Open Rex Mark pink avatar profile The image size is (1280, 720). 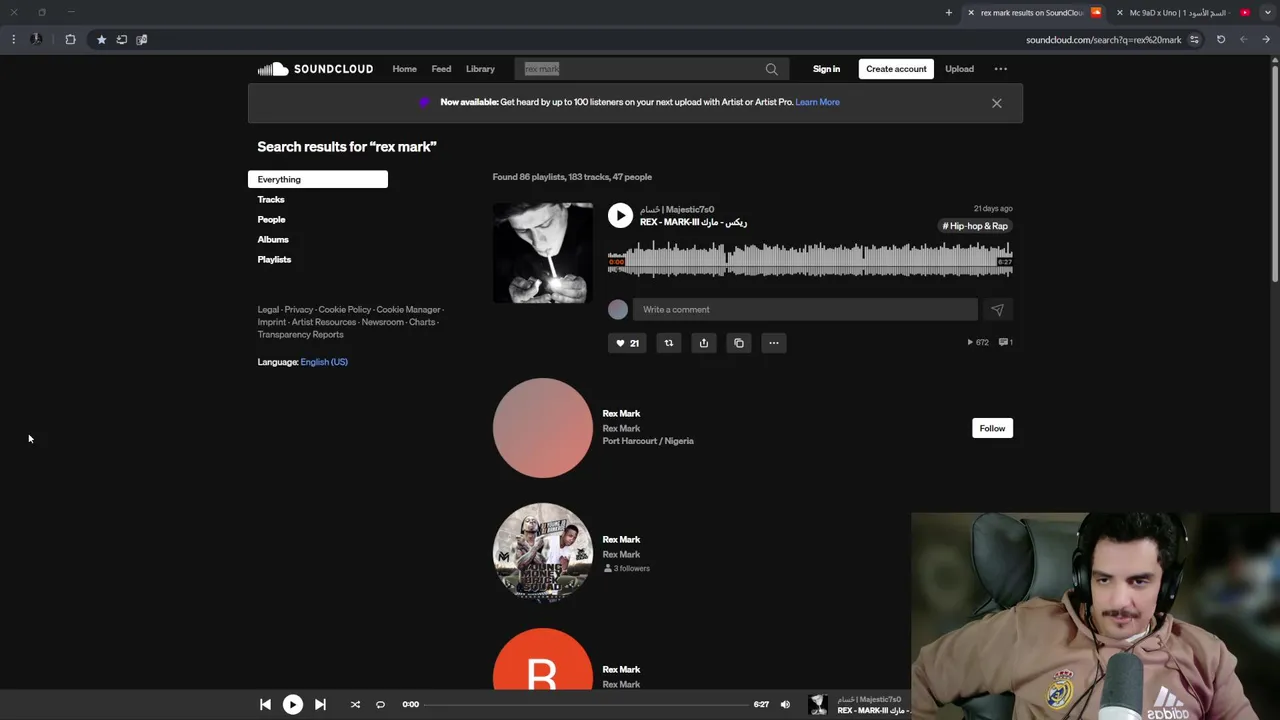(x=542, y=428)
